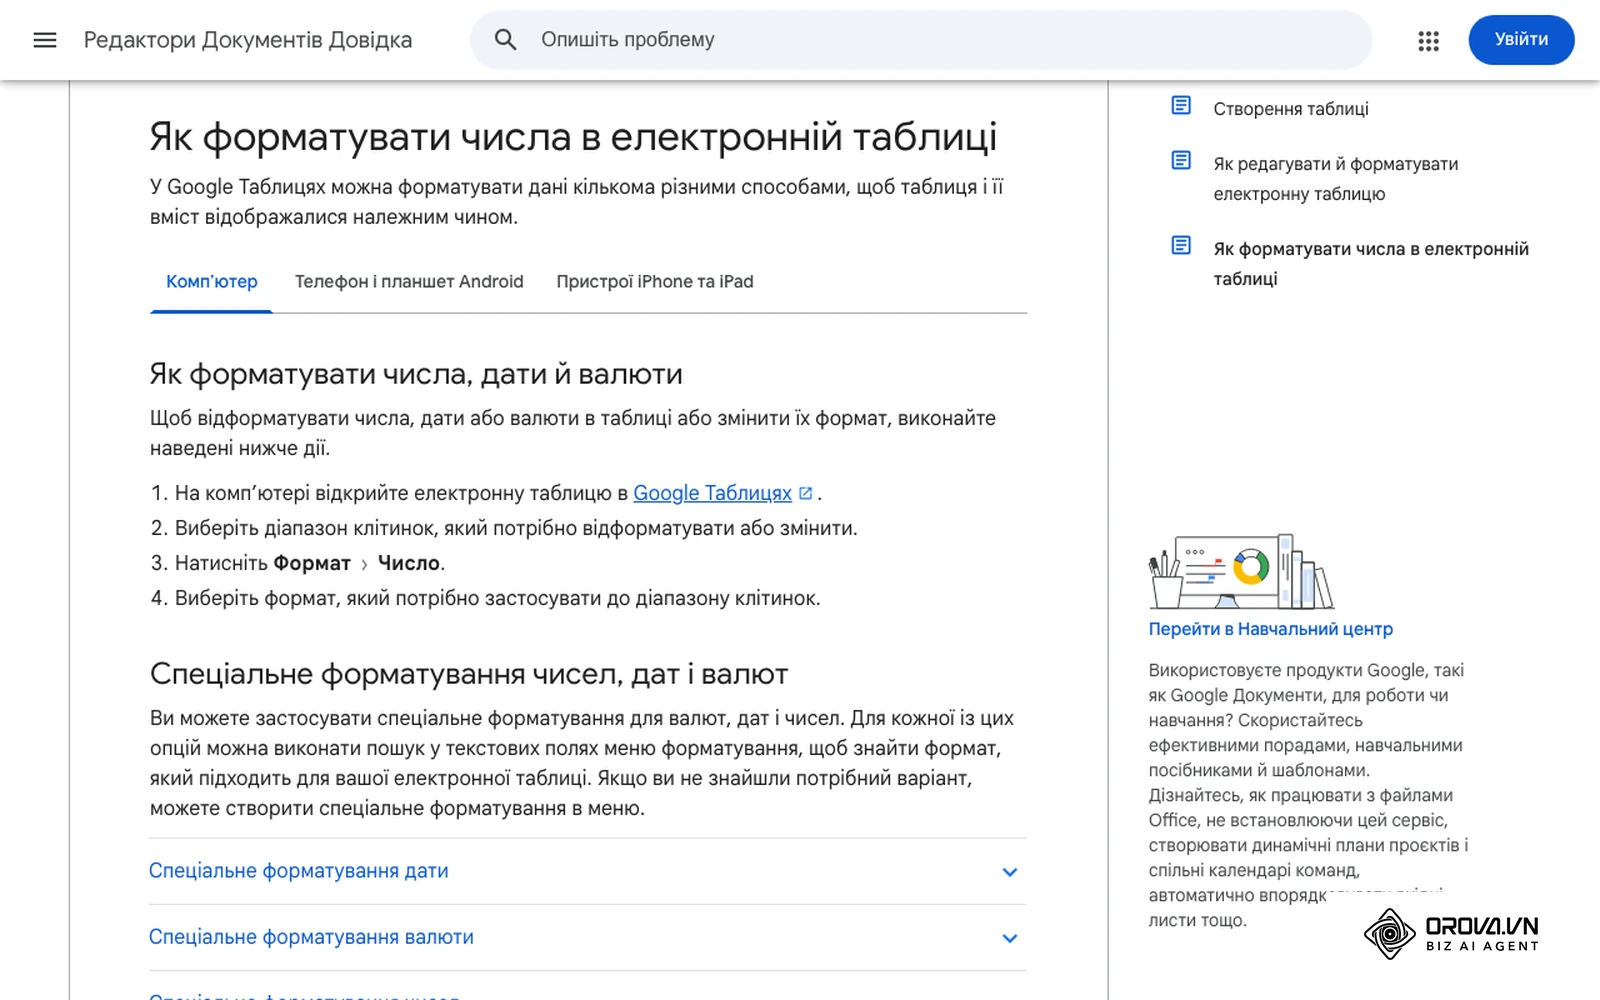Click the Learning Center illustration
Screen dimensions: 1600x1000
tap(1241, 572)
